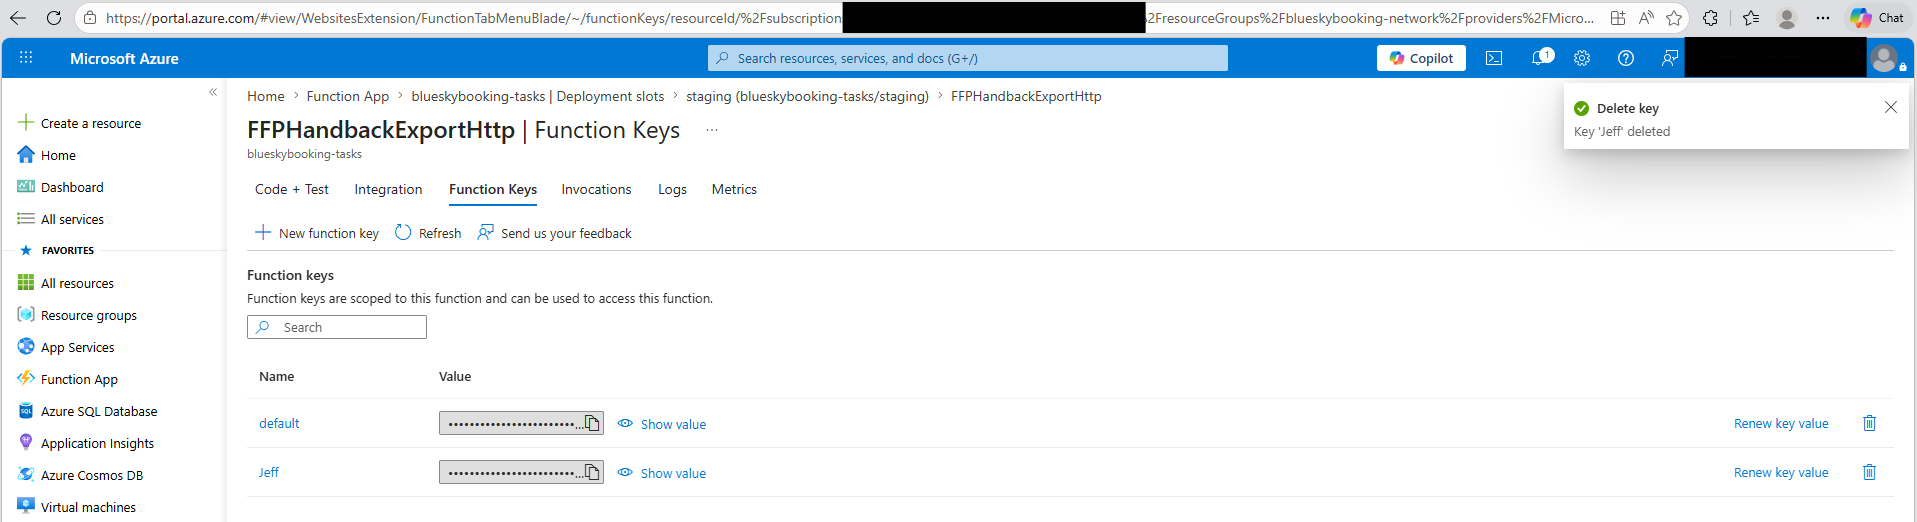Add this page to browser favorites
The image size is (1917, 522).
coord(1674,18)
